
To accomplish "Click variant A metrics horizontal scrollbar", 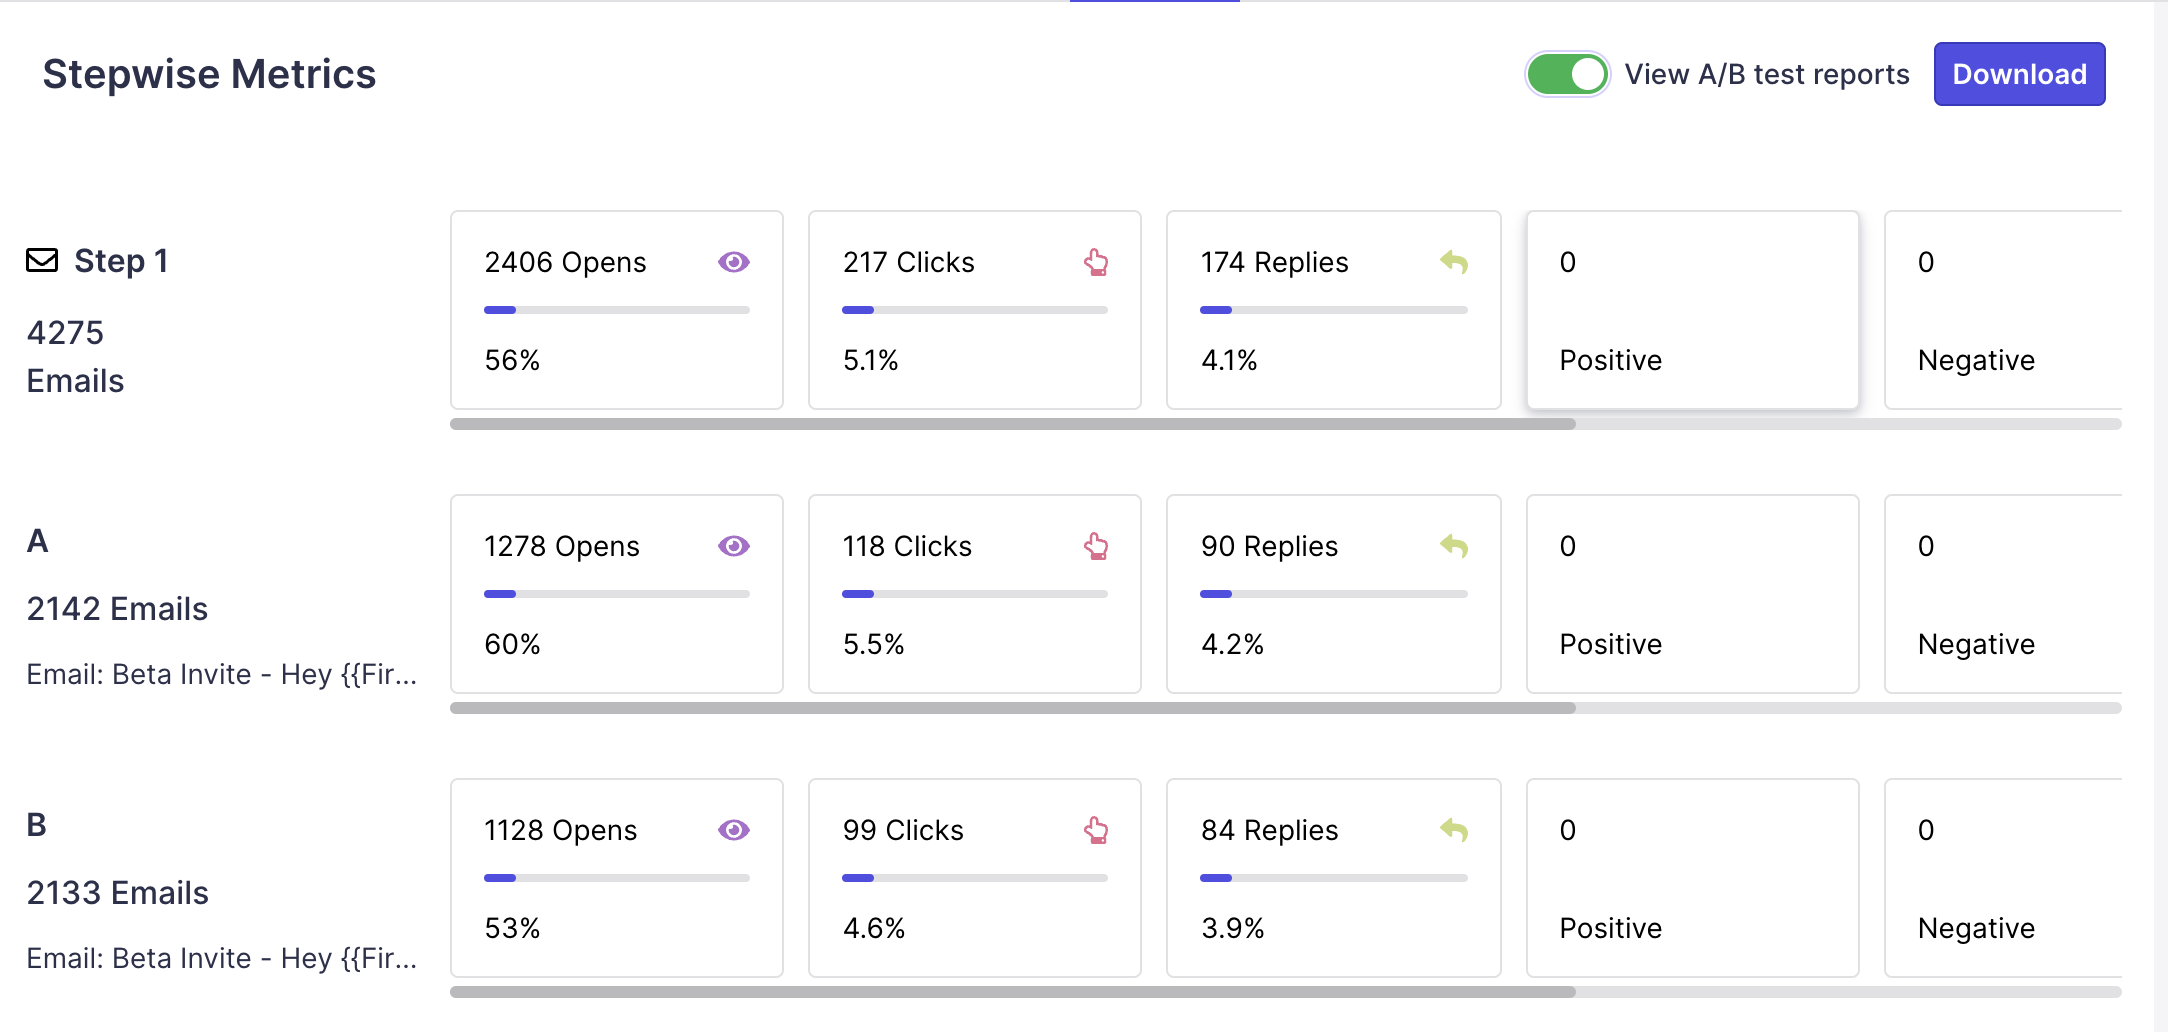I will (1012, 708).
